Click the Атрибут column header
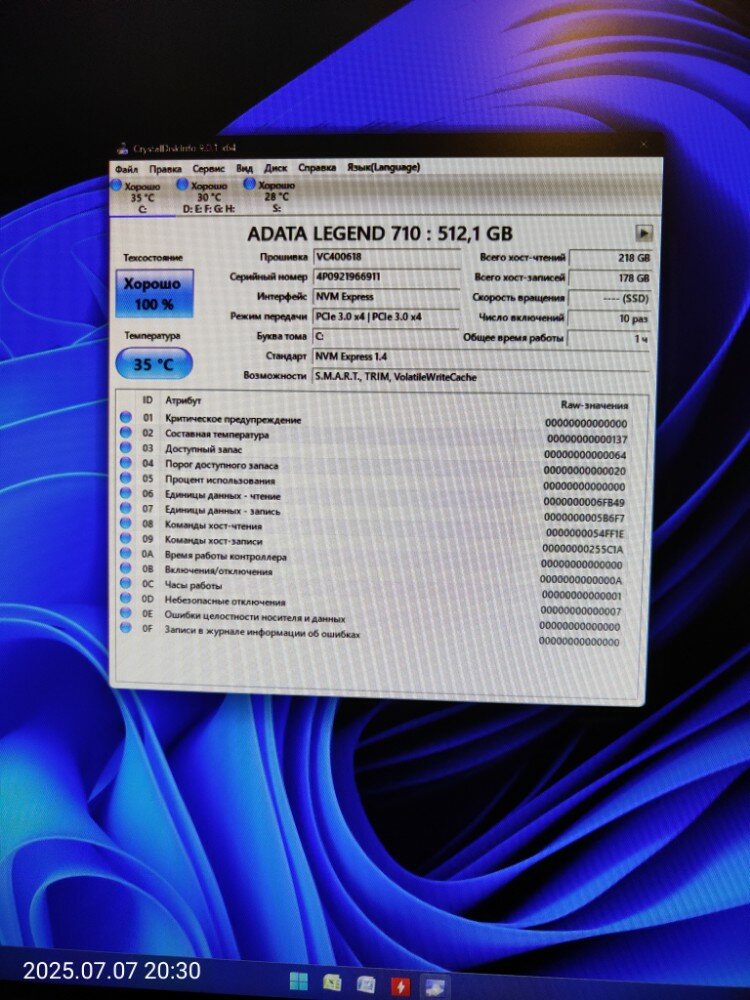Image resolution: width=750 pixels, height=1000 pixels. tap(183, 401)
